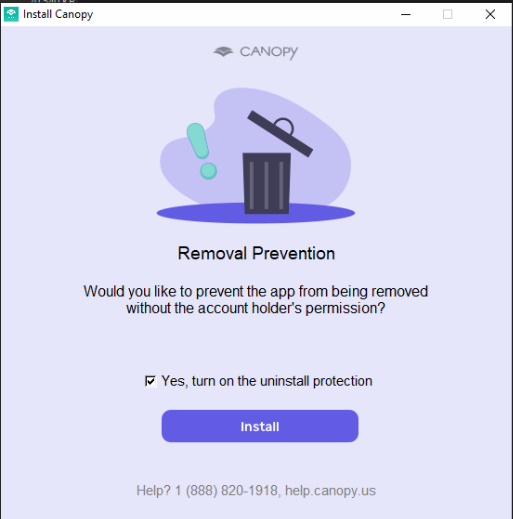Click the question about preventing app removal

pyautogui.click(x=256, y=300)
